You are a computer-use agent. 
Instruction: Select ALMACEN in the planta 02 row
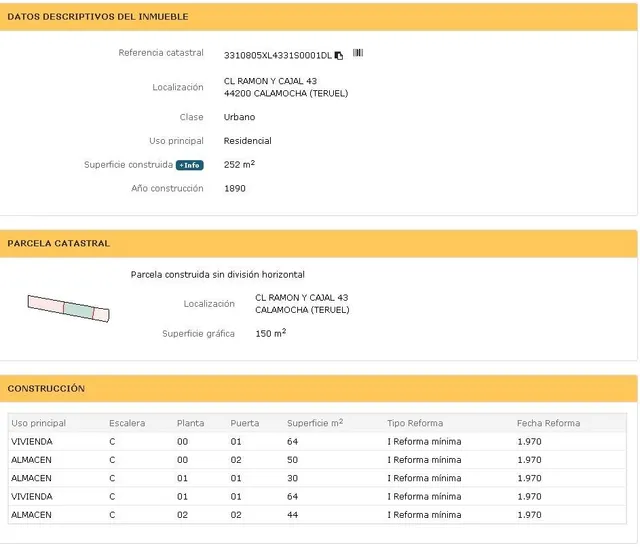pyautogui.click(x=31, y=515)
